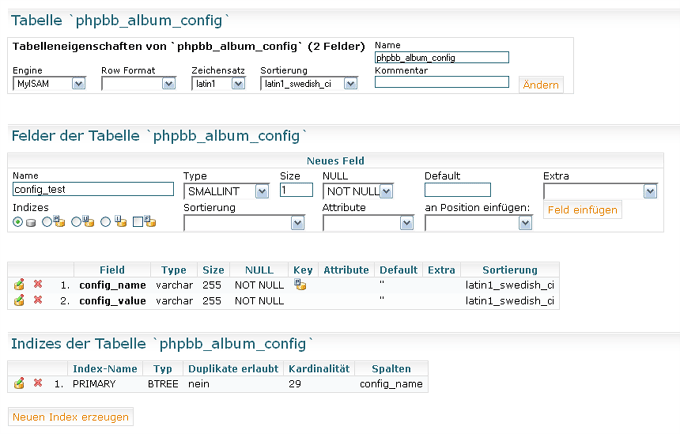Screen dimensions: 680x434
Task: Select the unique index radio button
Action: [x=76, y=222]
